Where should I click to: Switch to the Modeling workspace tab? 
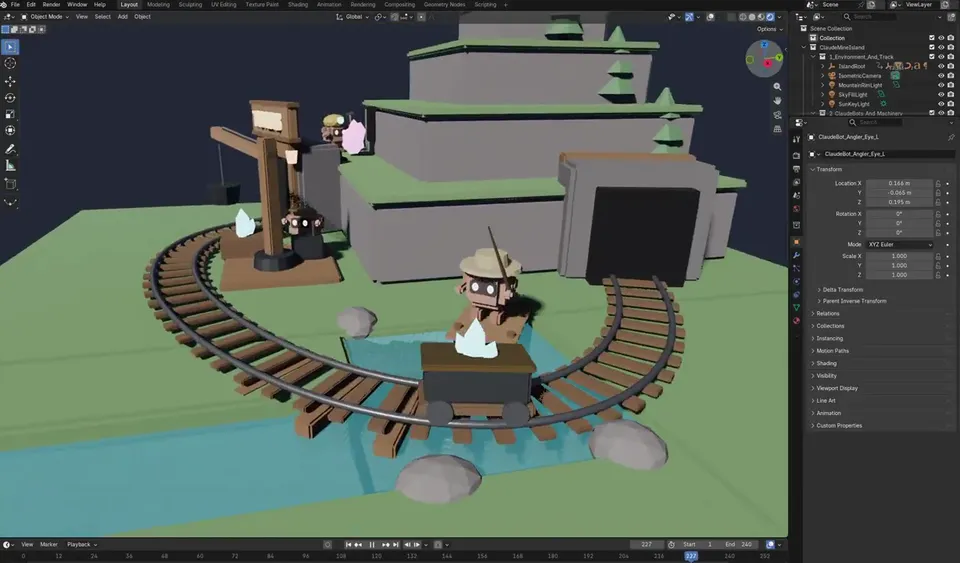click(159, 4)
